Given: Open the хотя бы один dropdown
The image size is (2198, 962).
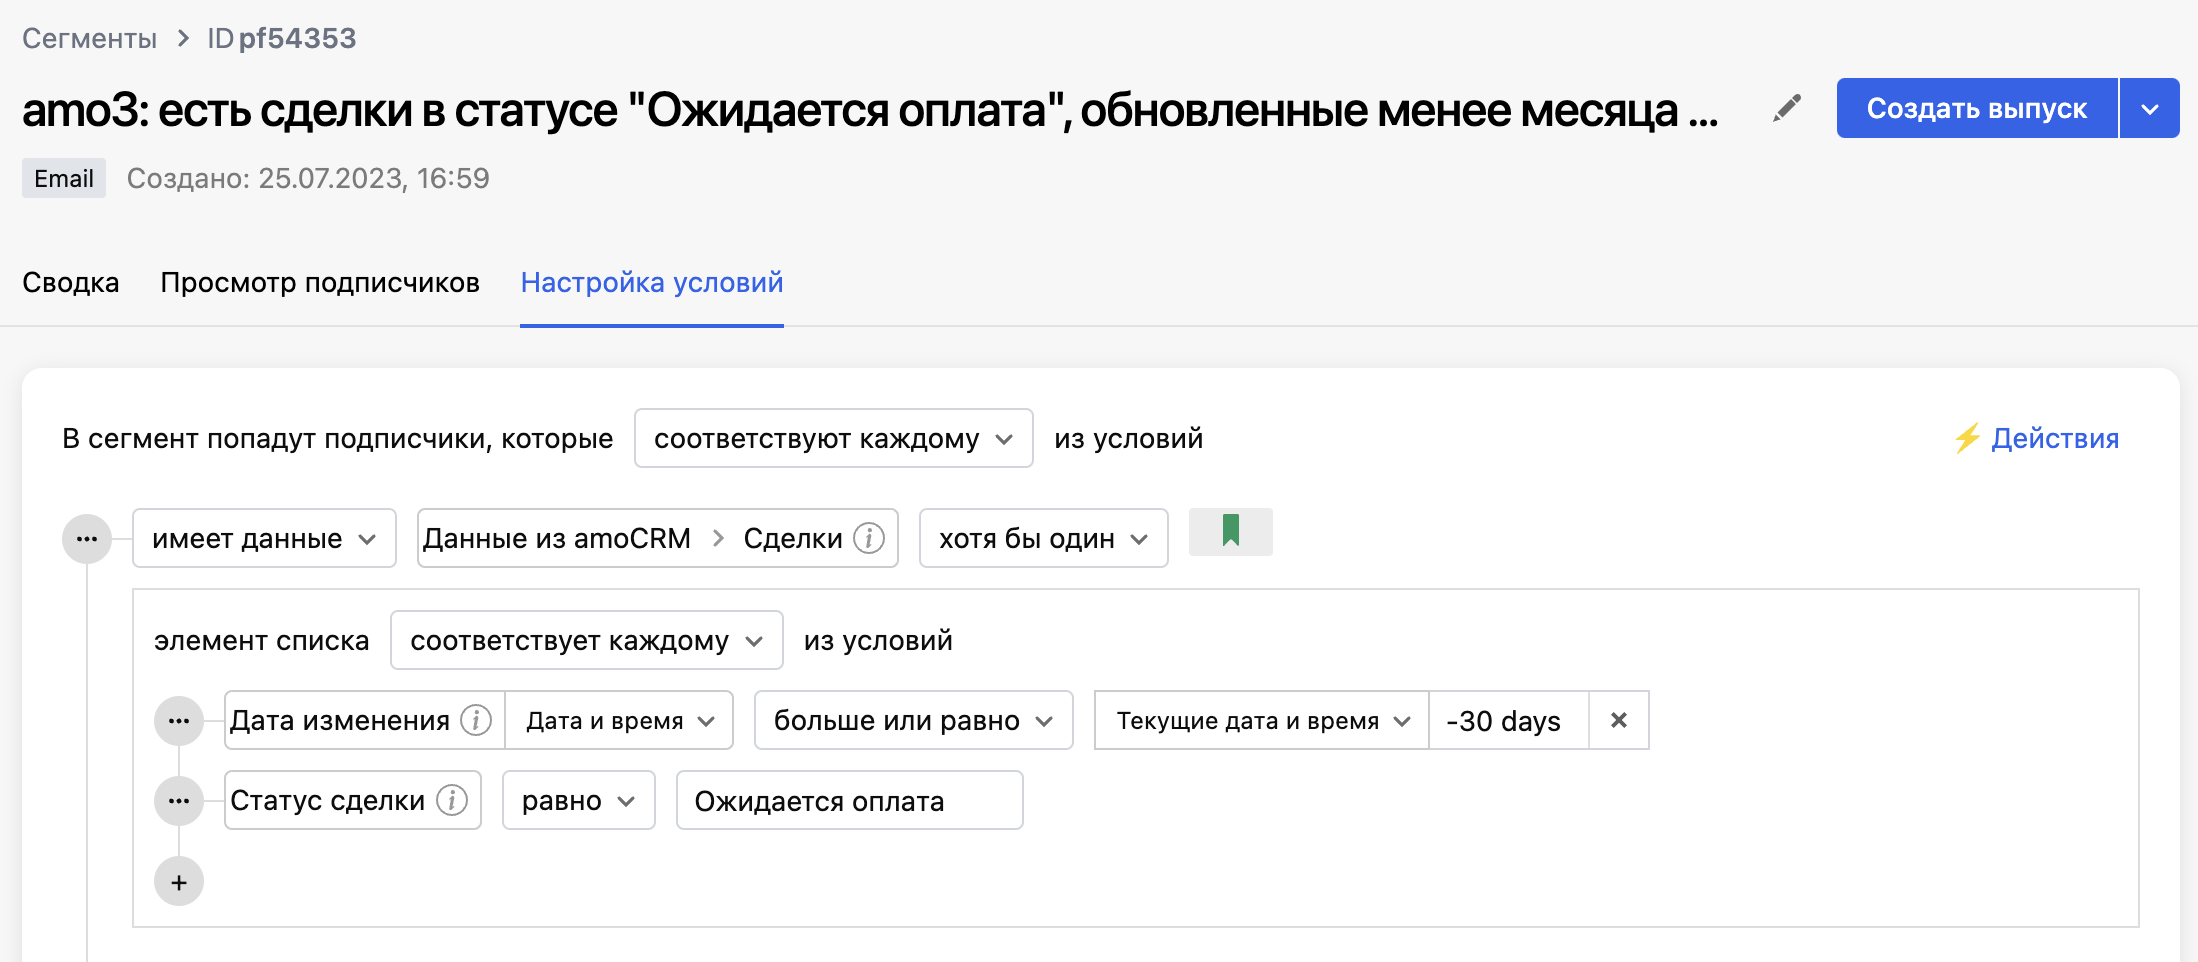Looking at the screenshot, I should 1043,538.
